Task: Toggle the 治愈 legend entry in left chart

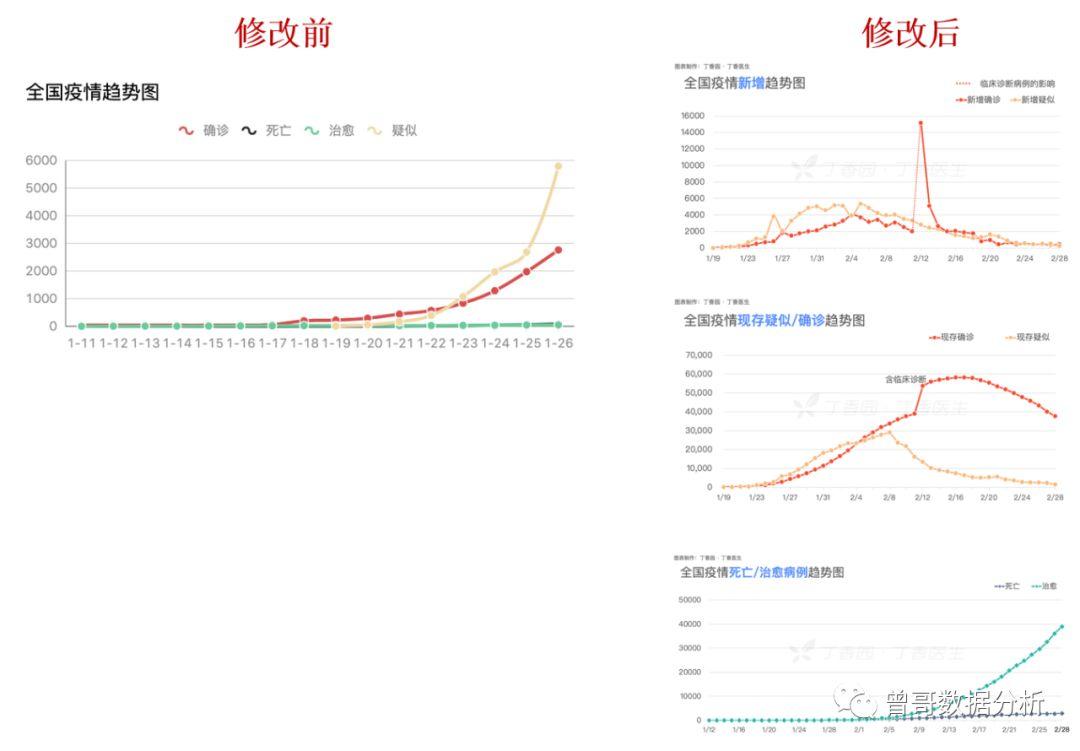Action: (329, 130)
